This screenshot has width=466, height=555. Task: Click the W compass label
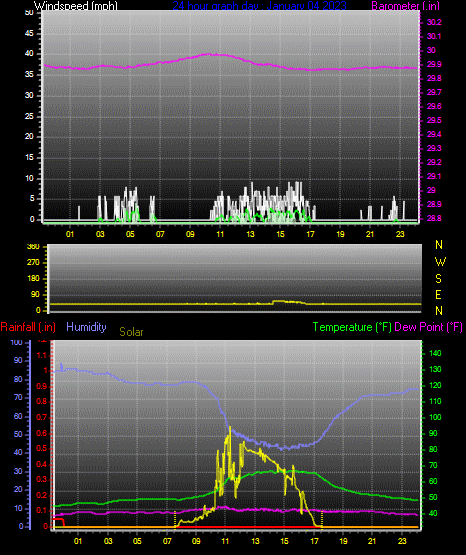[x=440, y=262]
